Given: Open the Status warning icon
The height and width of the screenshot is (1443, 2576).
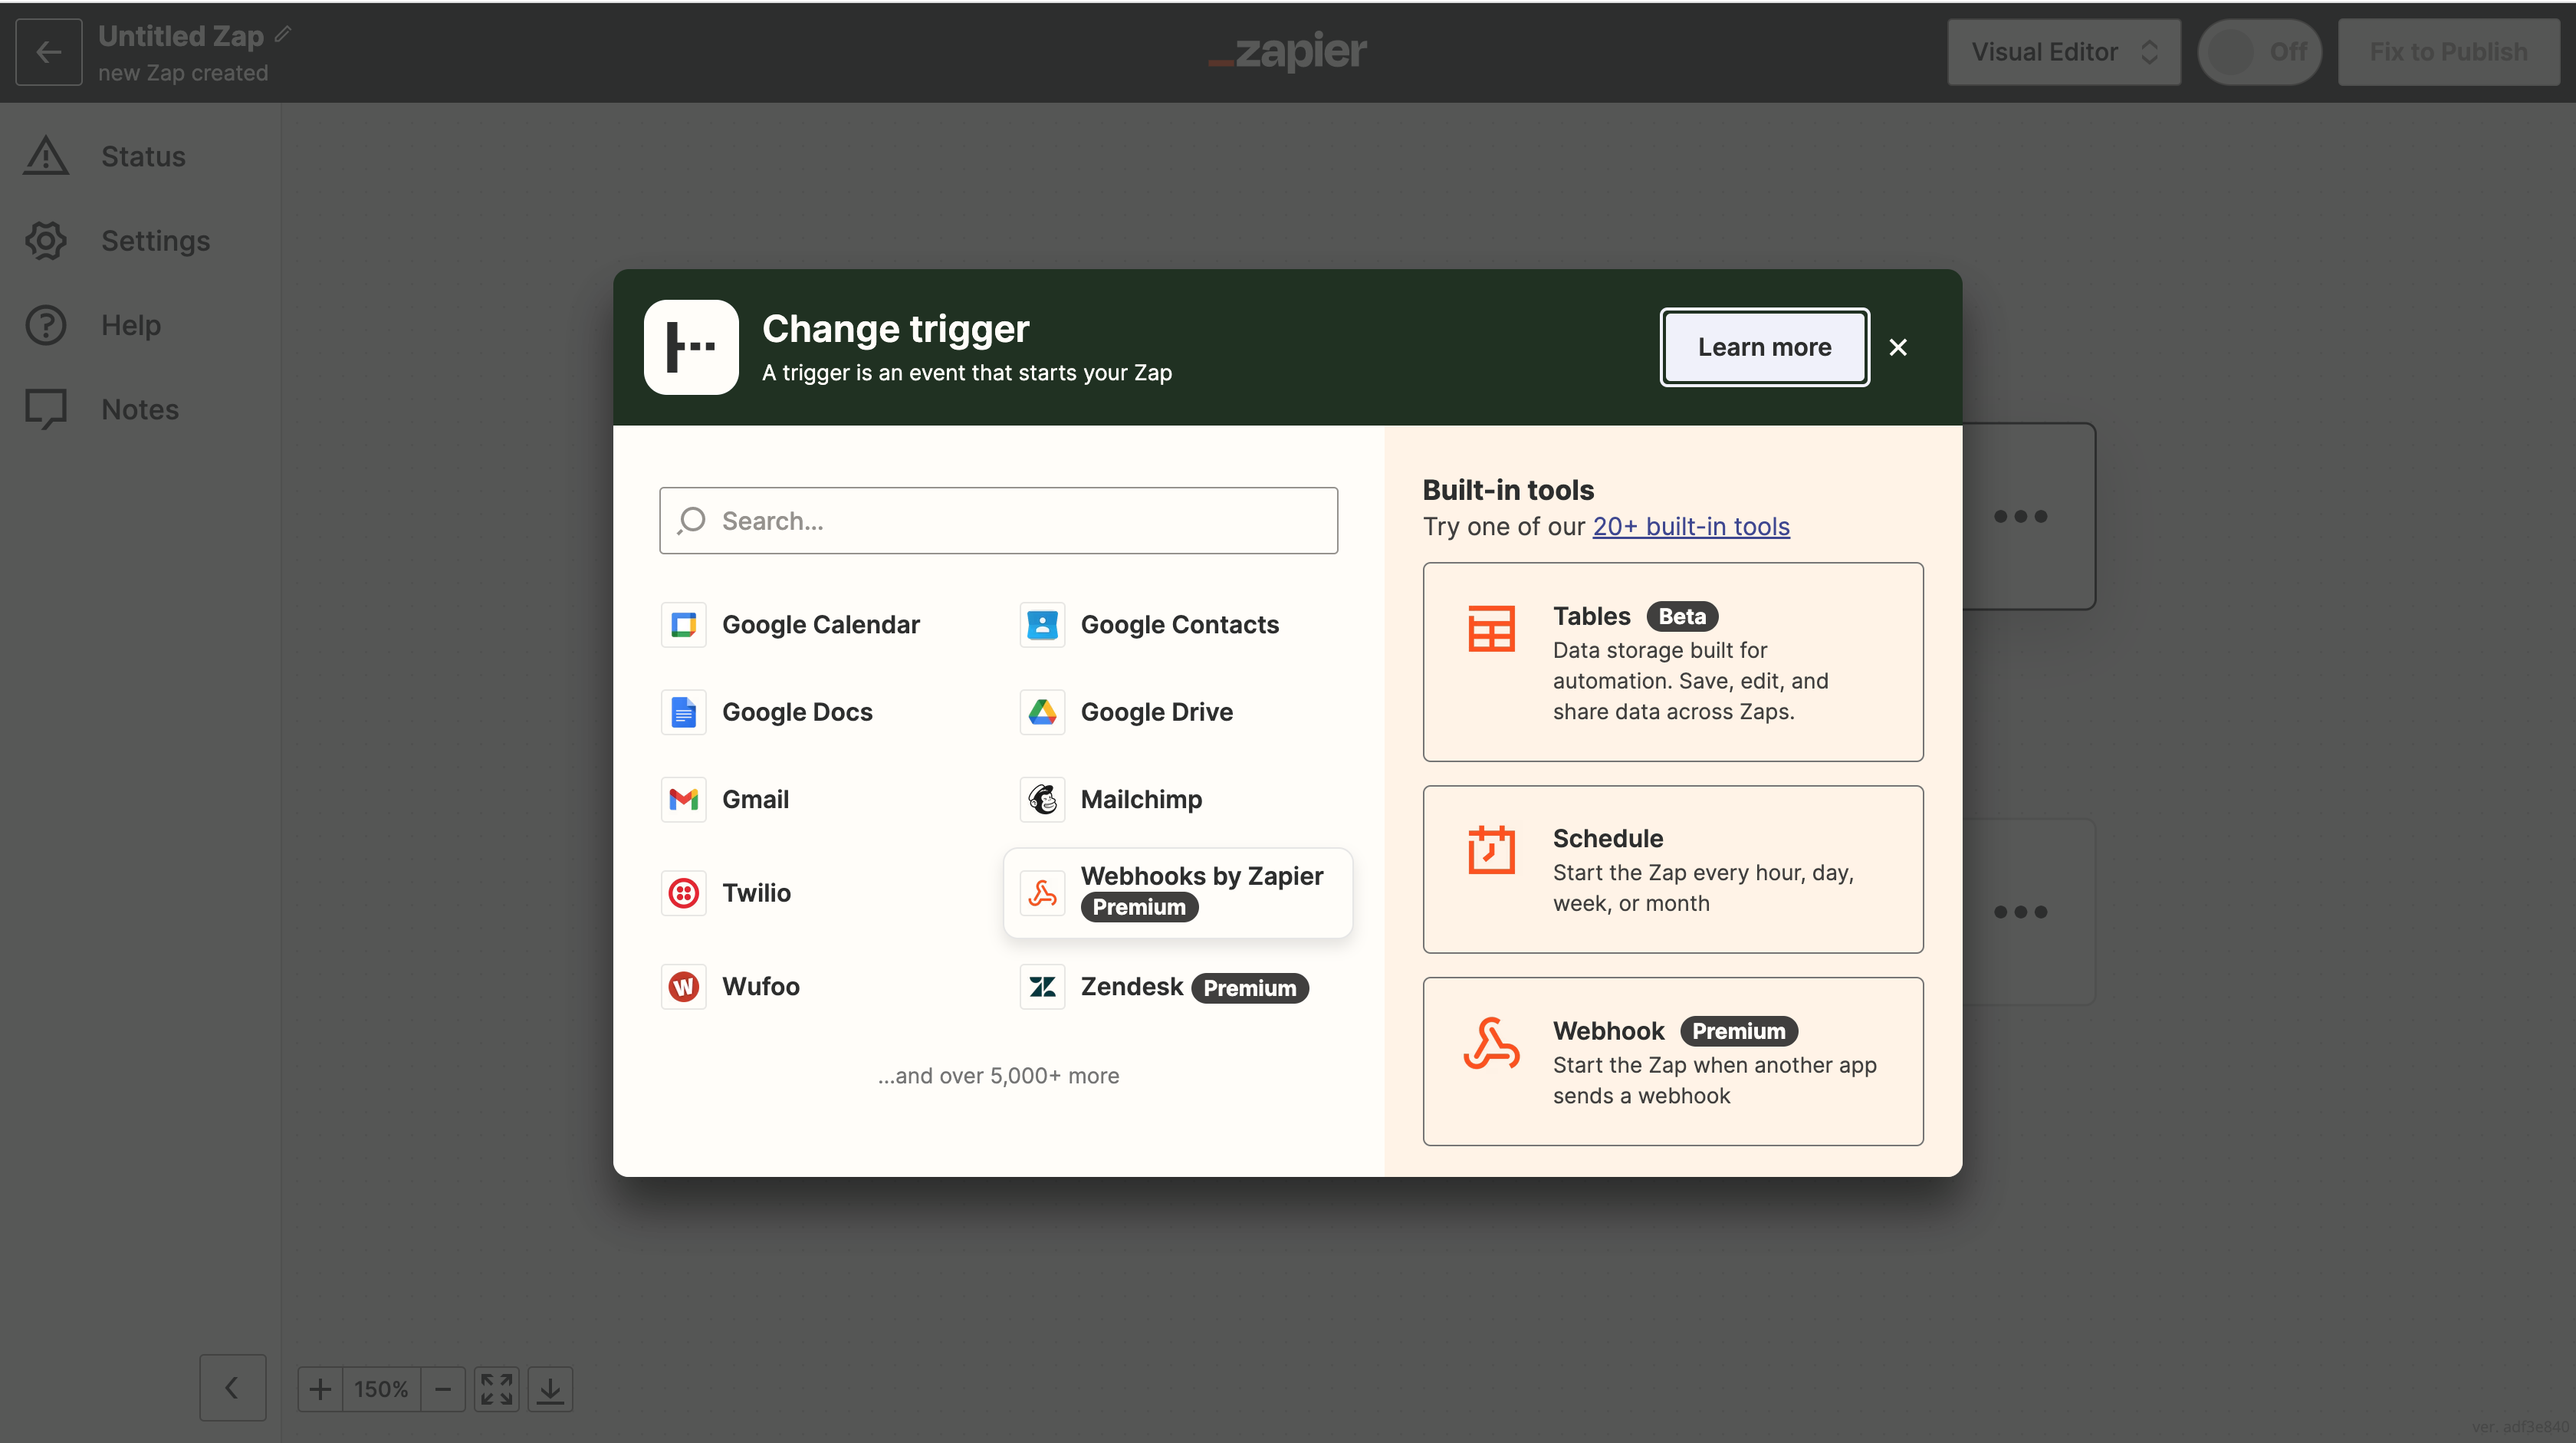Looking at the screenshot, I should [x=46, y=156].
